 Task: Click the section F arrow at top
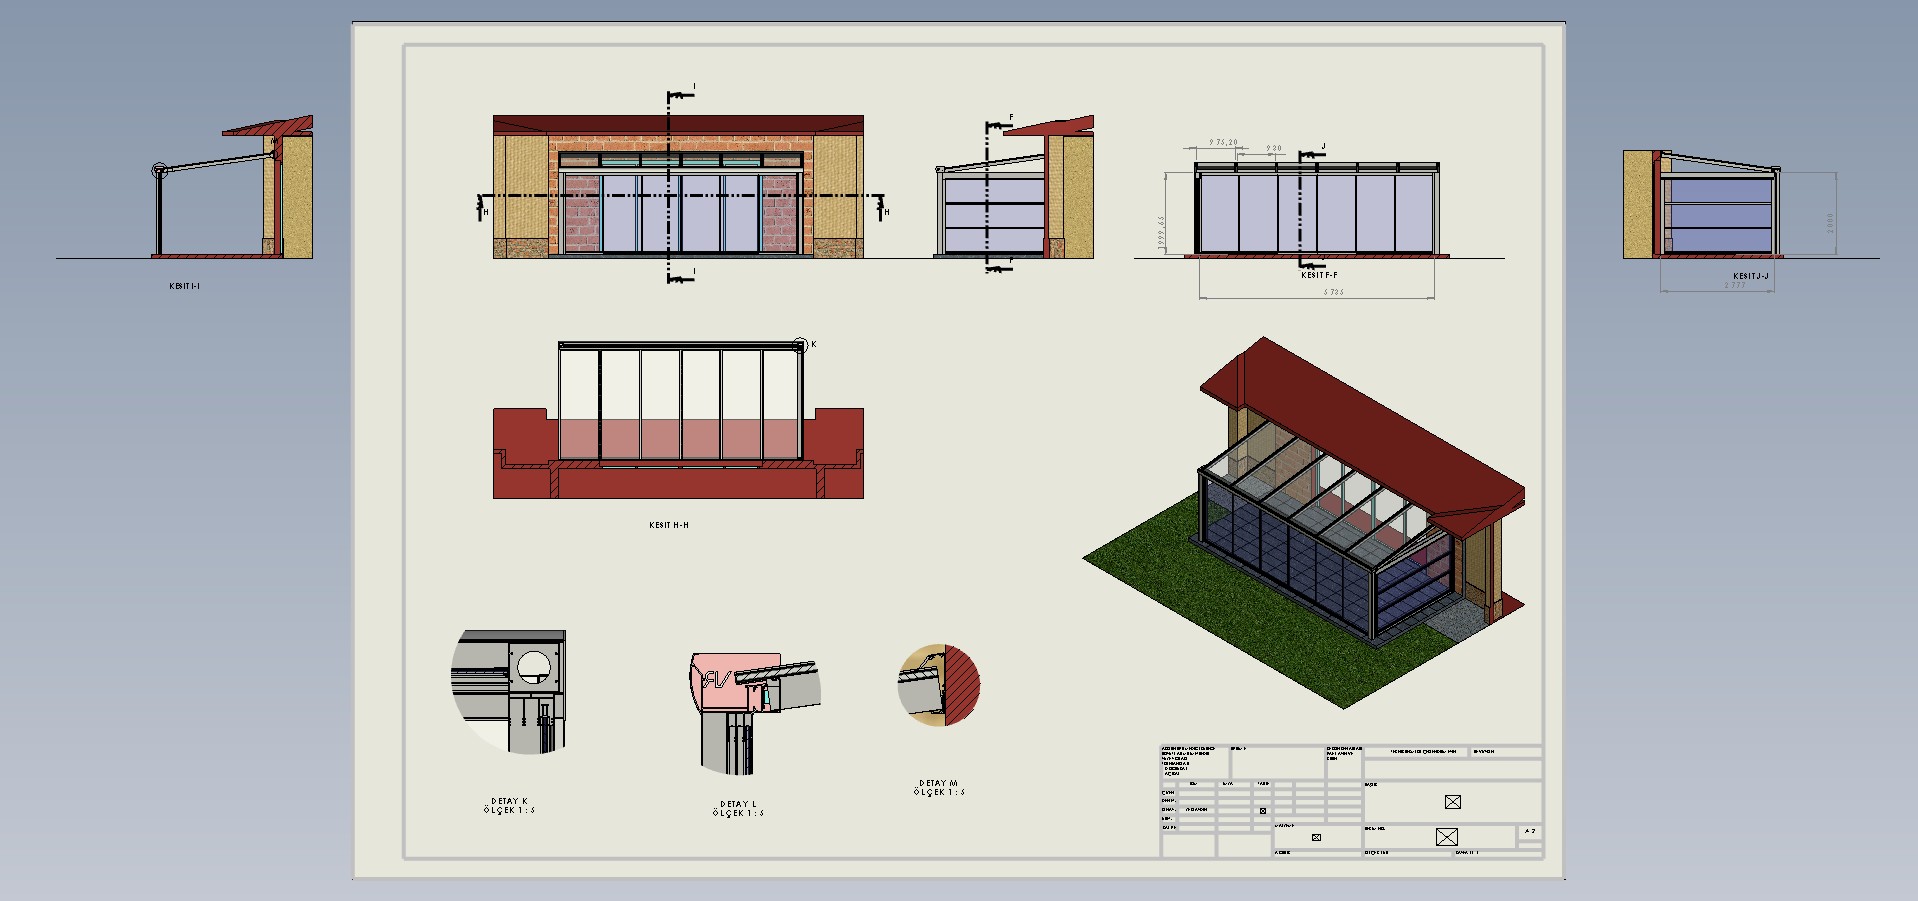click(x=998, y=124)
